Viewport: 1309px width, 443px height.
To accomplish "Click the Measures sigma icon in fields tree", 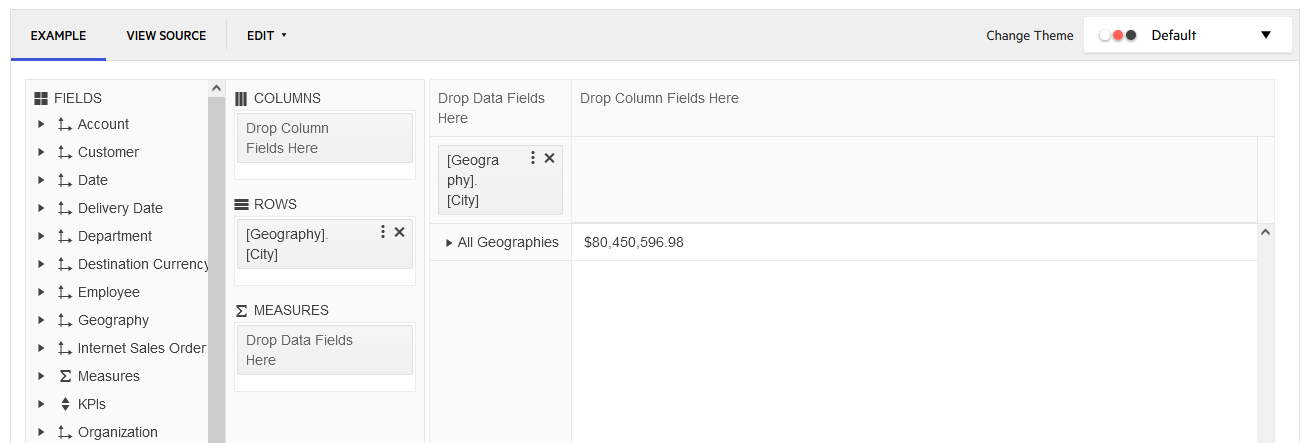I will pyautogui.click(x=65, y=376).
